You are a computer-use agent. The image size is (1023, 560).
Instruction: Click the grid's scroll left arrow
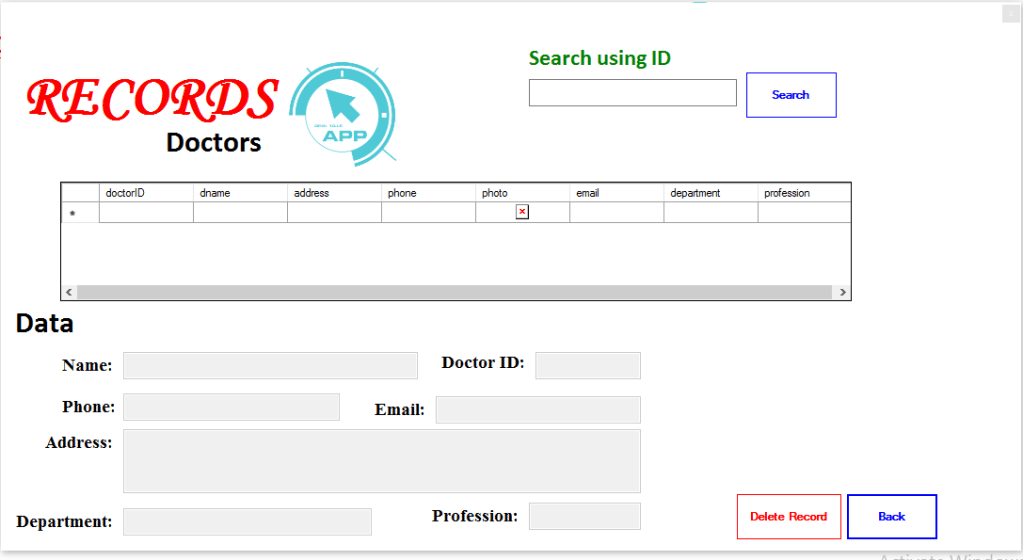click(x=69, y=292)
